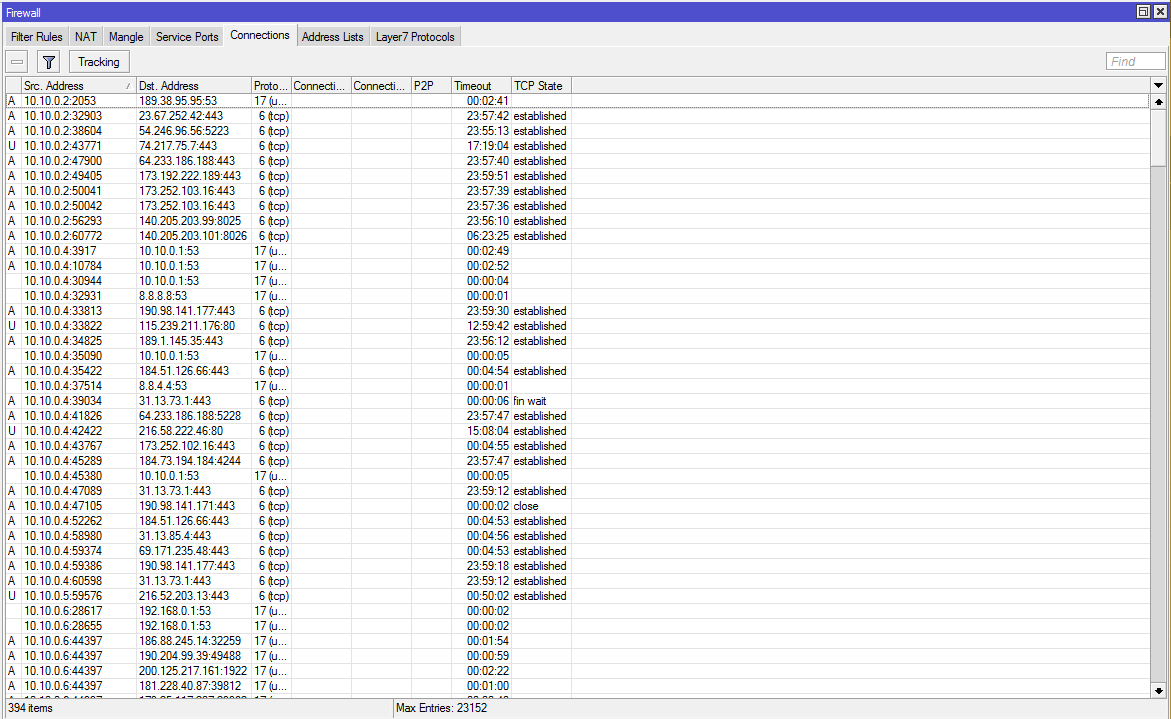Select row with source 10.10.0.4:3917
The image size is (1171, 719).
click(577, 251)
